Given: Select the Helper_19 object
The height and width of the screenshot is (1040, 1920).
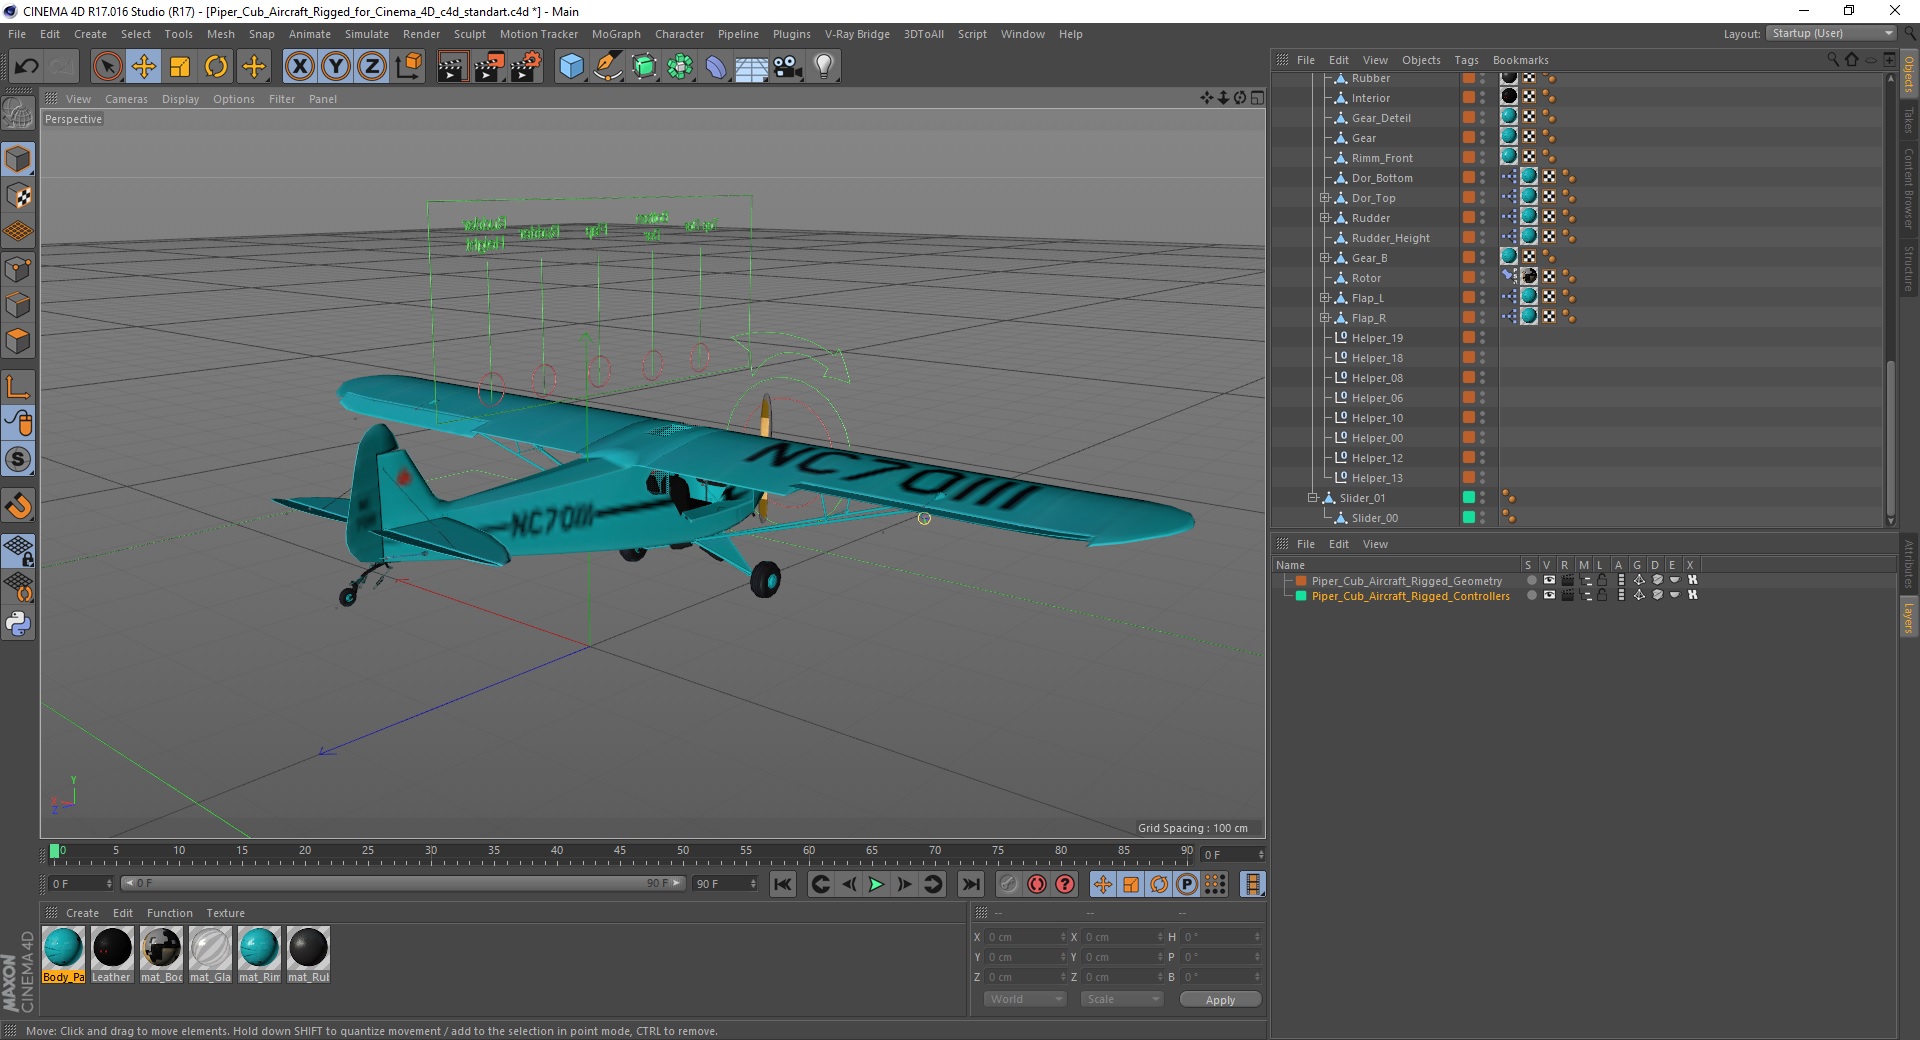Looking at the screenshot, I should click(x=1377, y=338).
